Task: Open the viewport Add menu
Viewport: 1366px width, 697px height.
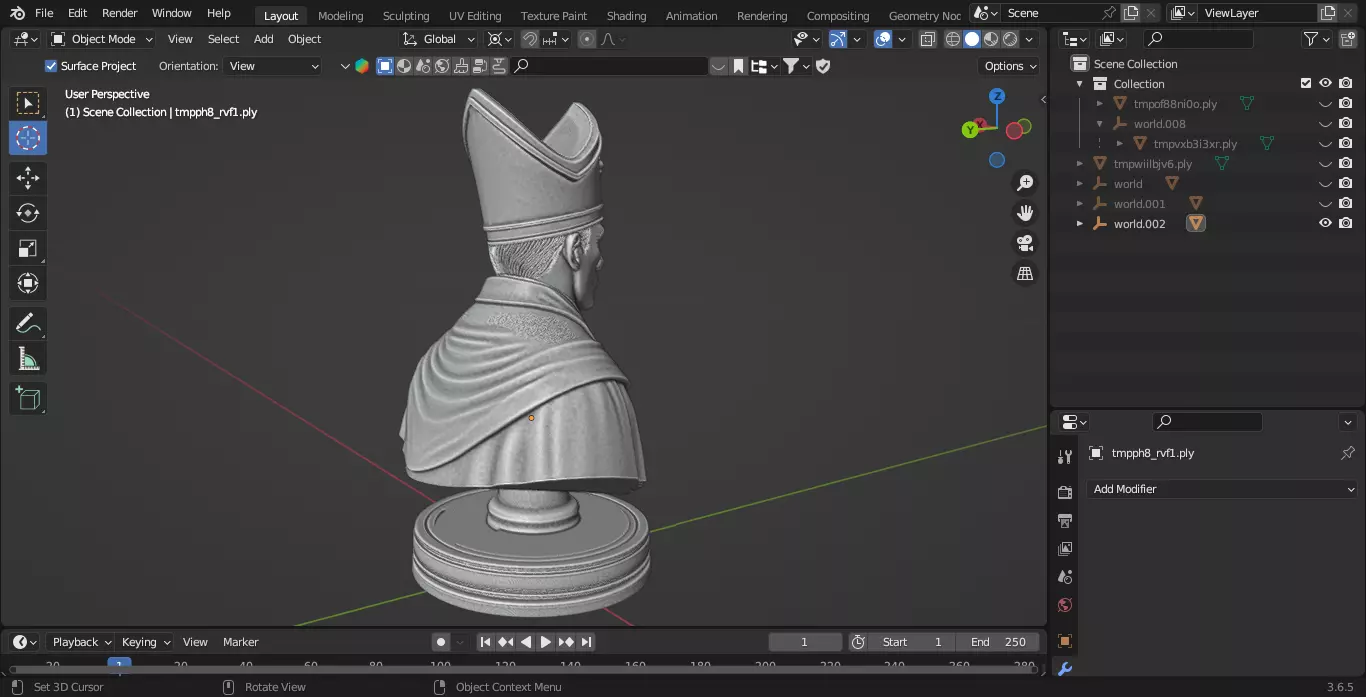Action: coord(263,39)
